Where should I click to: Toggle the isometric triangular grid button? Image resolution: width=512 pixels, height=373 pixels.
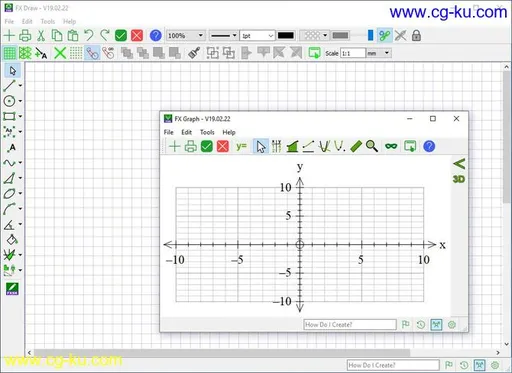click(25, 53)
